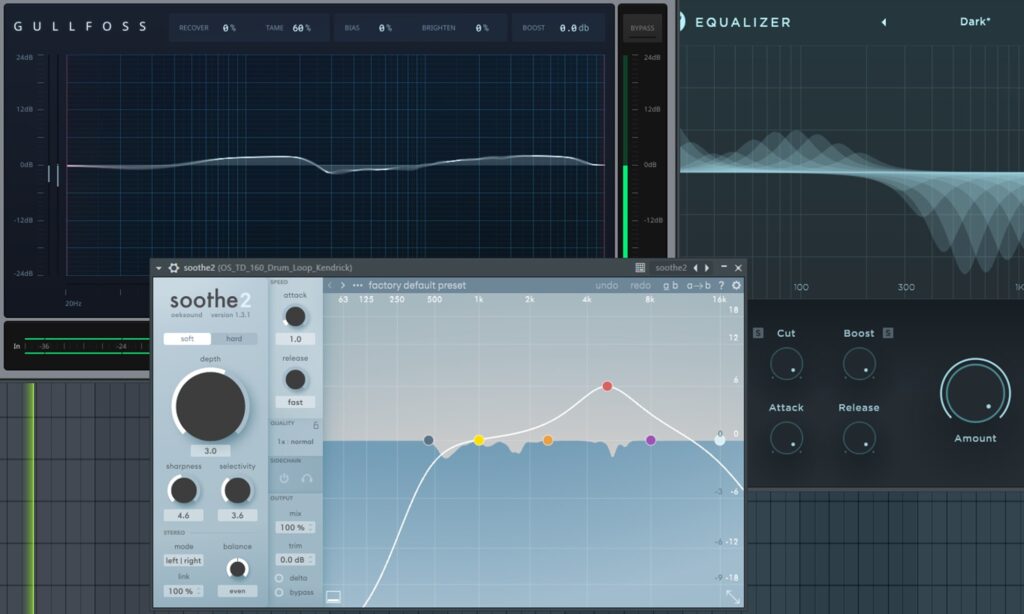Click the Boost knob in Equalizer

click(x=859, y=364)
